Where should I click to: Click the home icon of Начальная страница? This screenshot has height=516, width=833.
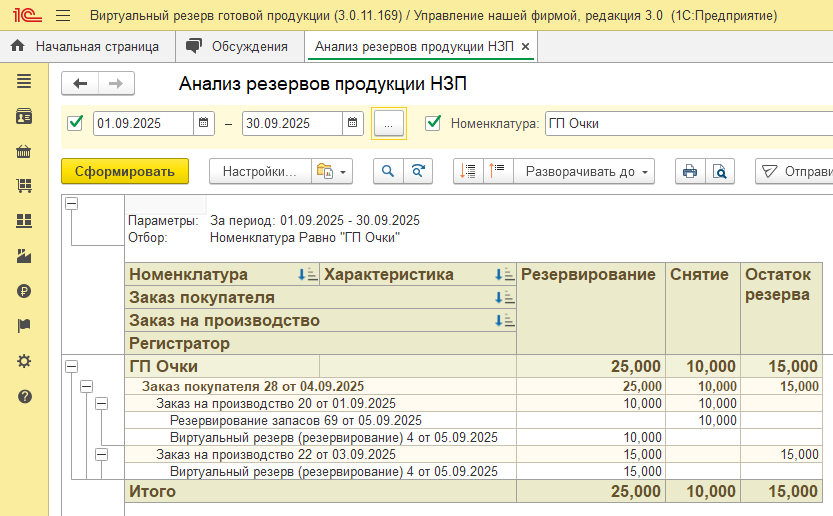tap(18, 46)
